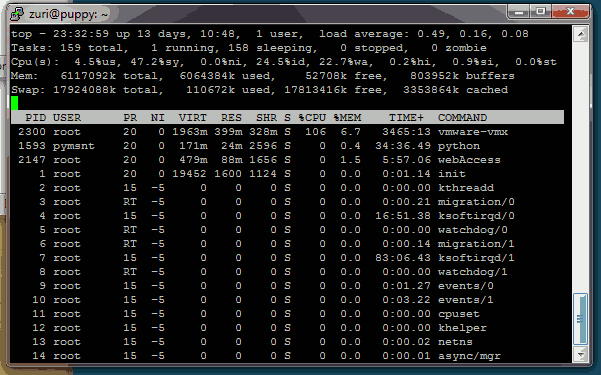Click the load average text in header
Image resolution: width=601 pixels, height=375 pixels.
point(424,34)
